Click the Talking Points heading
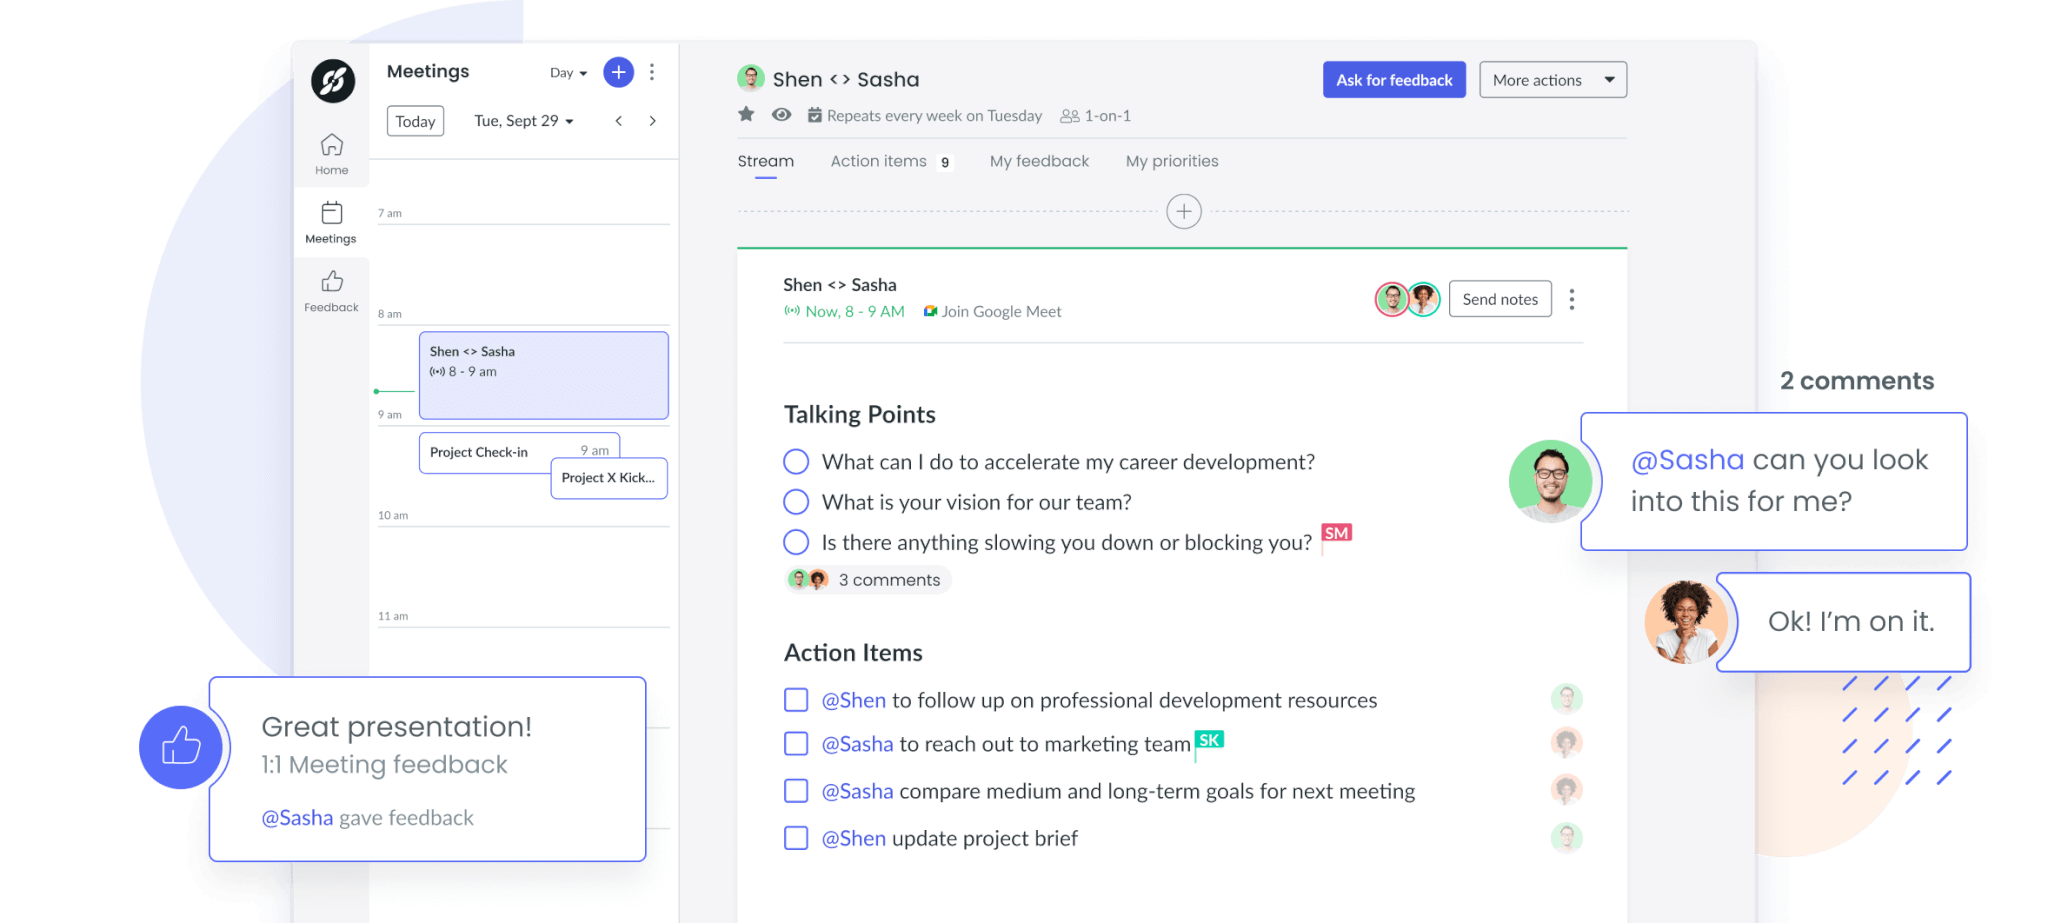The width and height of the screenshot is (2048, 923). 860,414
